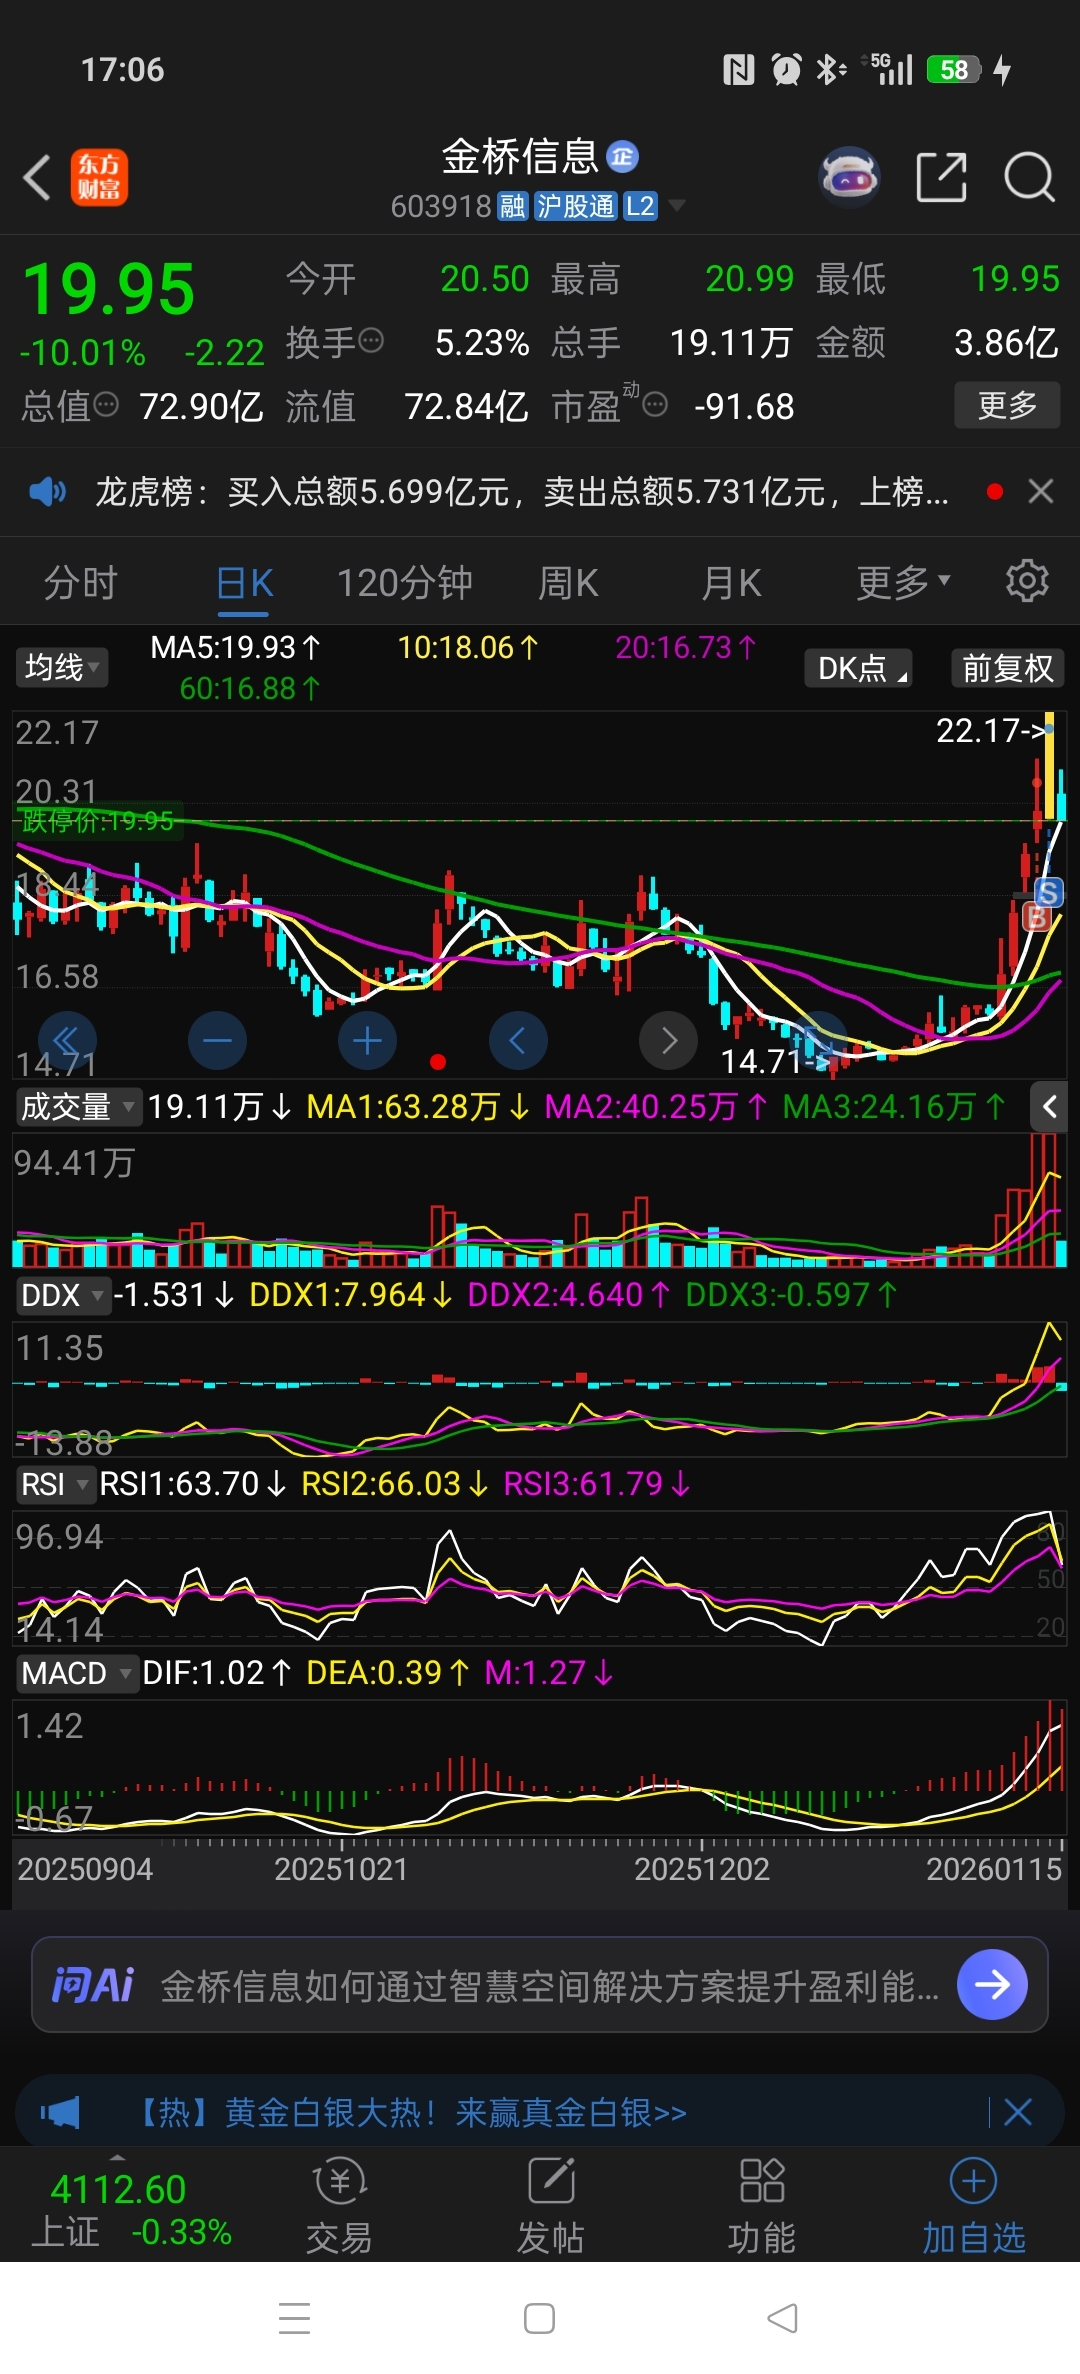Close the 黄金白银 promo banner
The height and width of the screenshot is (2374, 1080).
click(x=1018, y=2112)
